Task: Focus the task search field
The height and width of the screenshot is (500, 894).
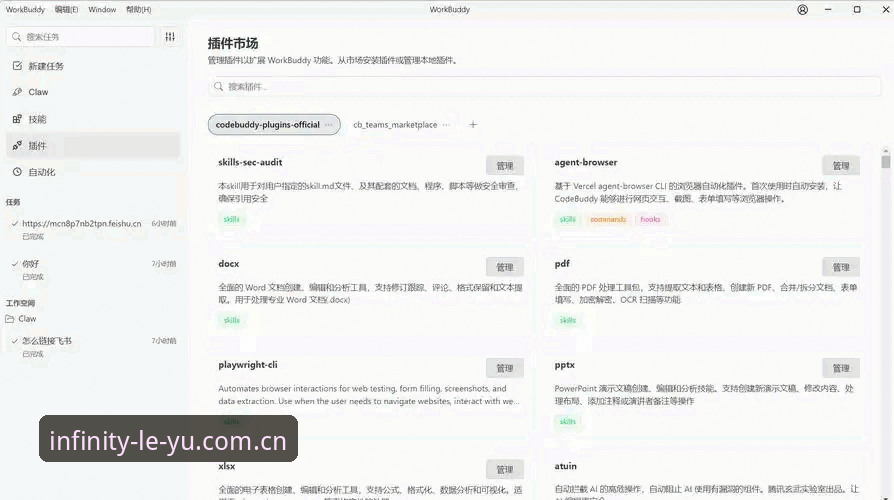Action: tap(80, 36)
